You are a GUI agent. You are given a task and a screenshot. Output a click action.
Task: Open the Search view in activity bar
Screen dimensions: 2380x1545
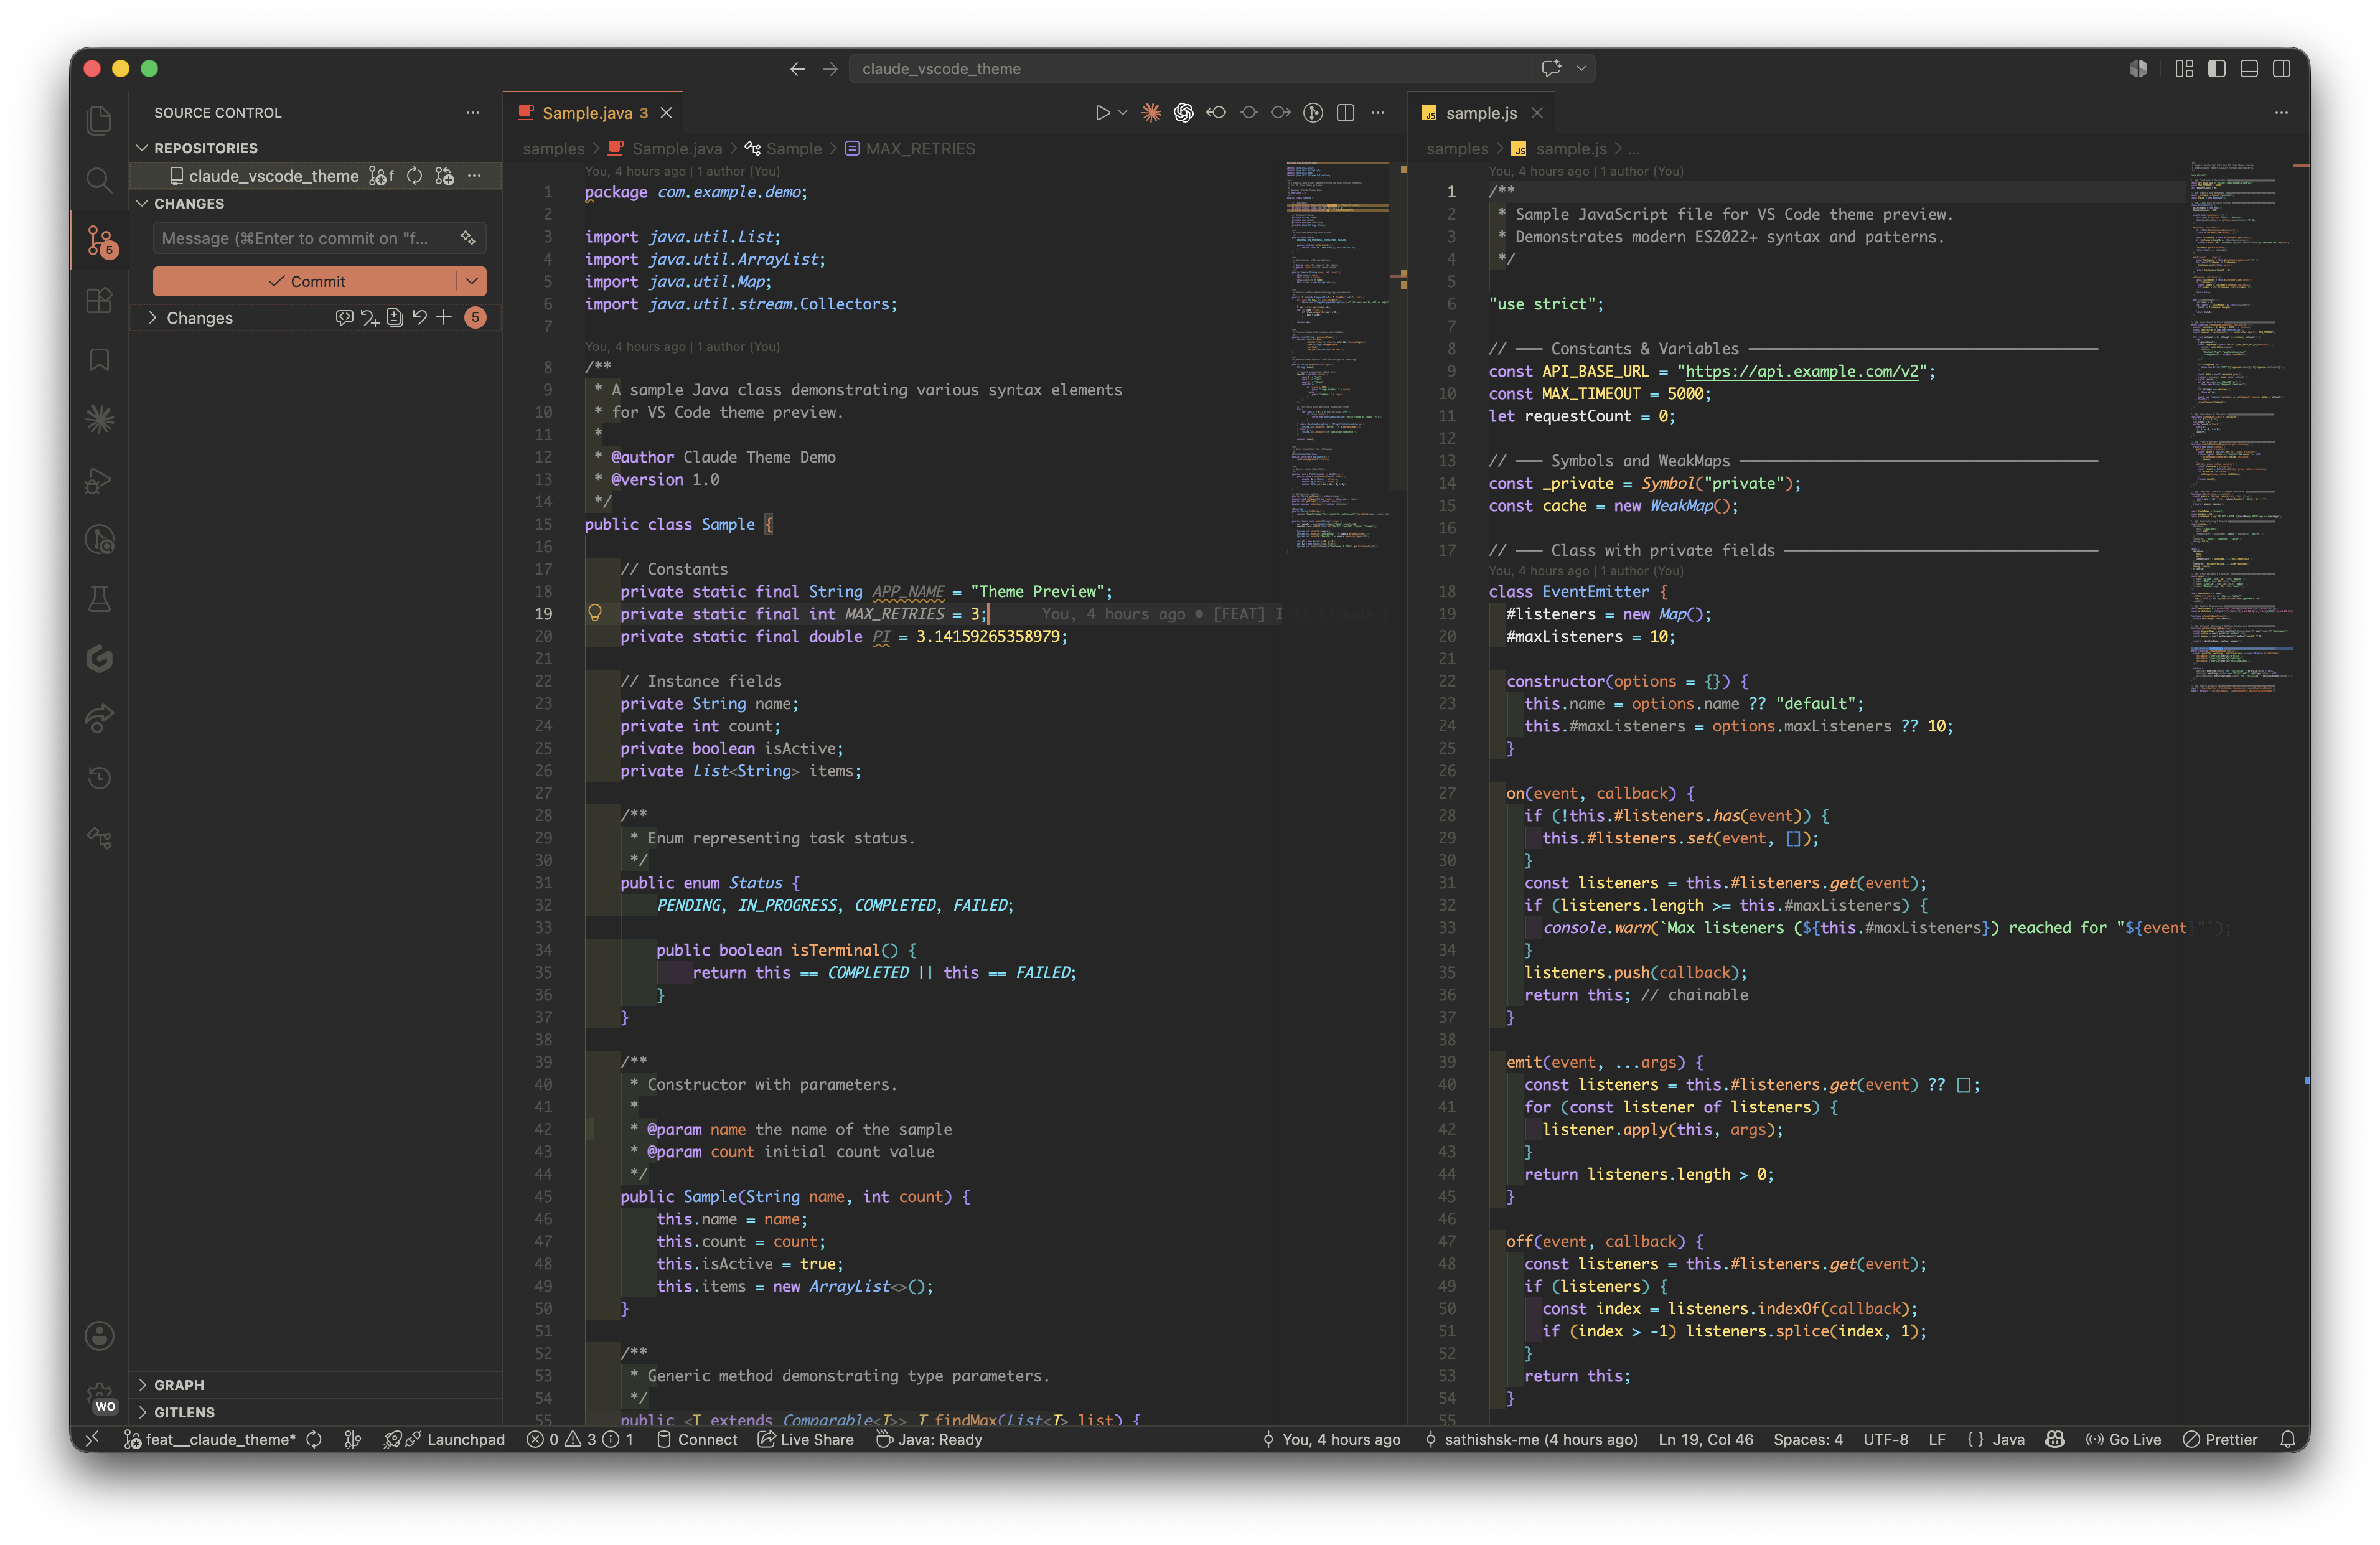[x=99, y=180]
